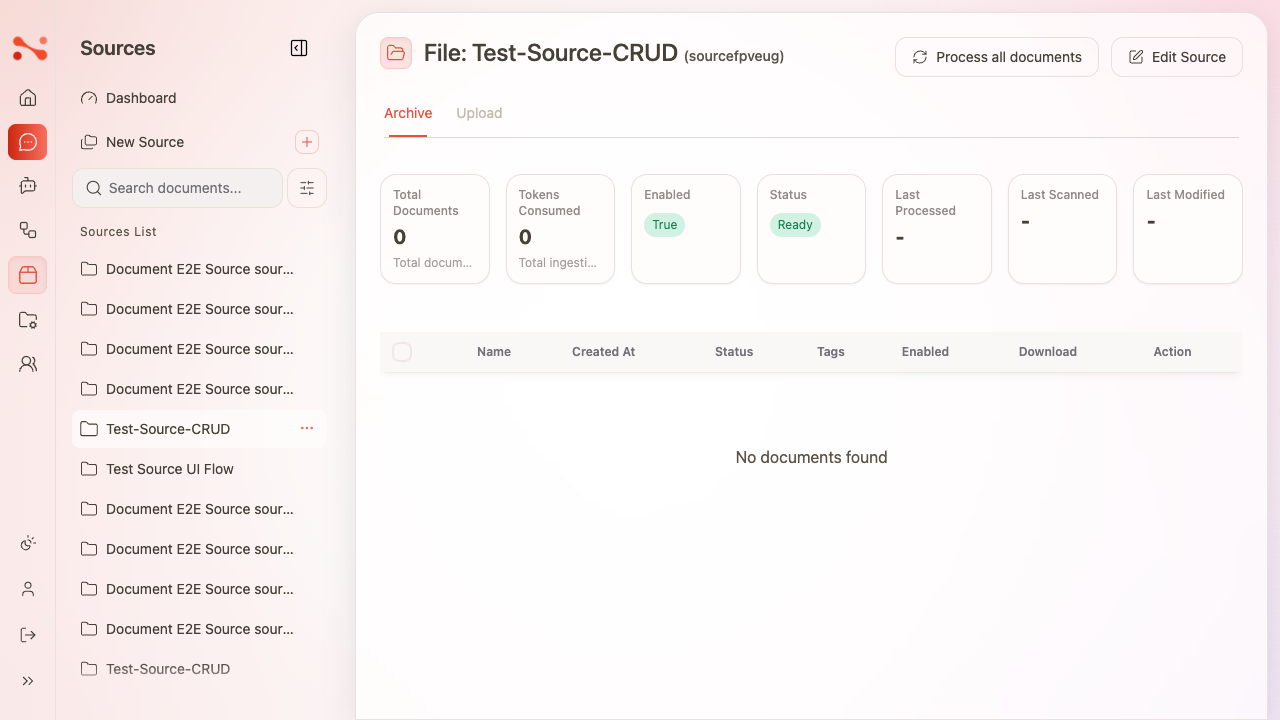The image size is (1280, 720).
Task: Focus the Search documents input field
Action: 177,188
